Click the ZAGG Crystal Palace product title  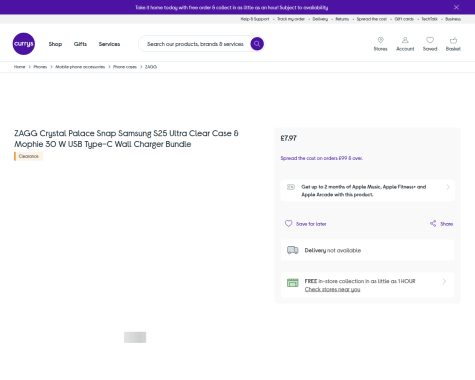pos(126,139)
